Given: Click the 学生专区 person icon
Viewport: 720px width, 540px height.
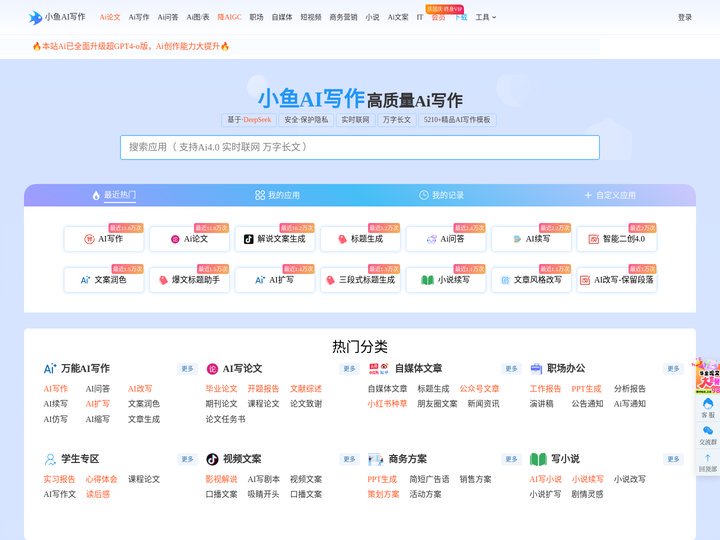Looking at the screenshot, I should [x=50, y=459].
